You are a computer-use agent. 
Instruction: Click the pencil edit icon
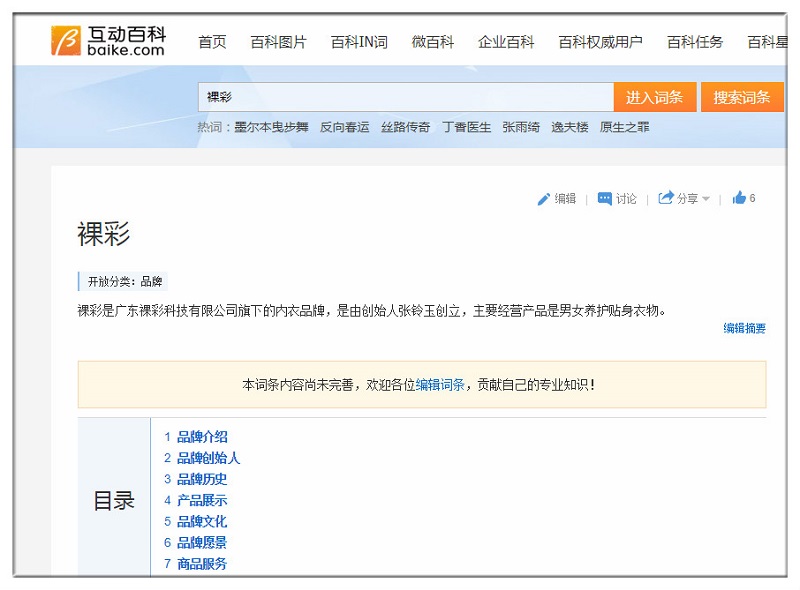(x=544, y=199)
